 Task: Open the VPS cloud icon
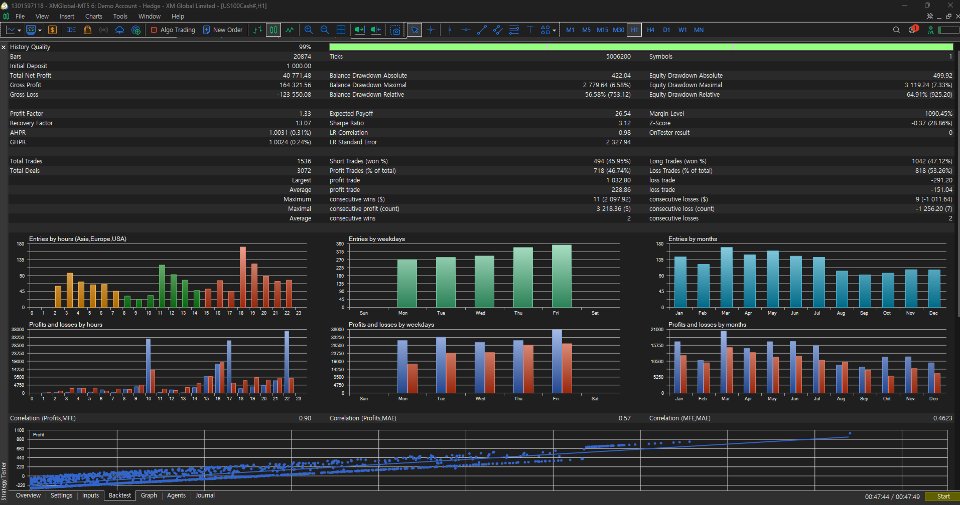(x=119, y=29)
